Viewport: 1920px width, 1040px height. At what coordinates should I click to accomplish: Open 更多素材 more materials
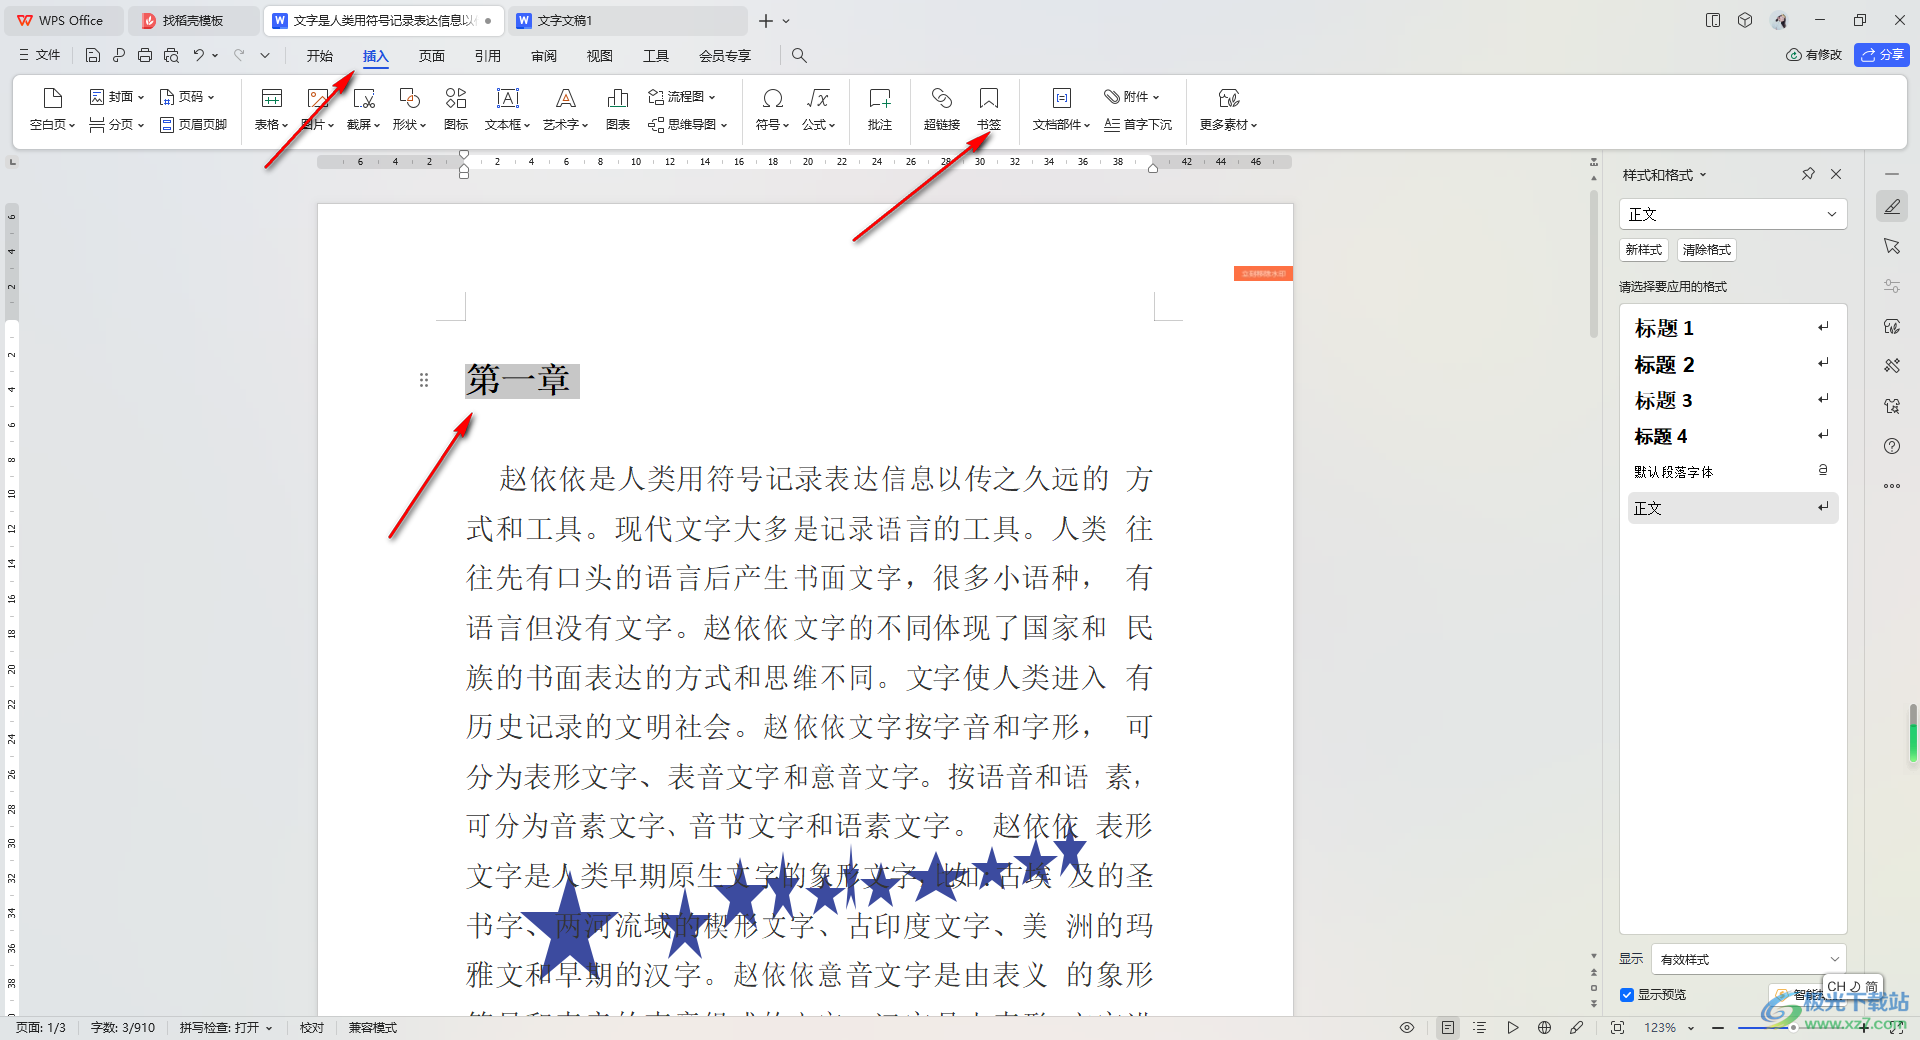1228,109
